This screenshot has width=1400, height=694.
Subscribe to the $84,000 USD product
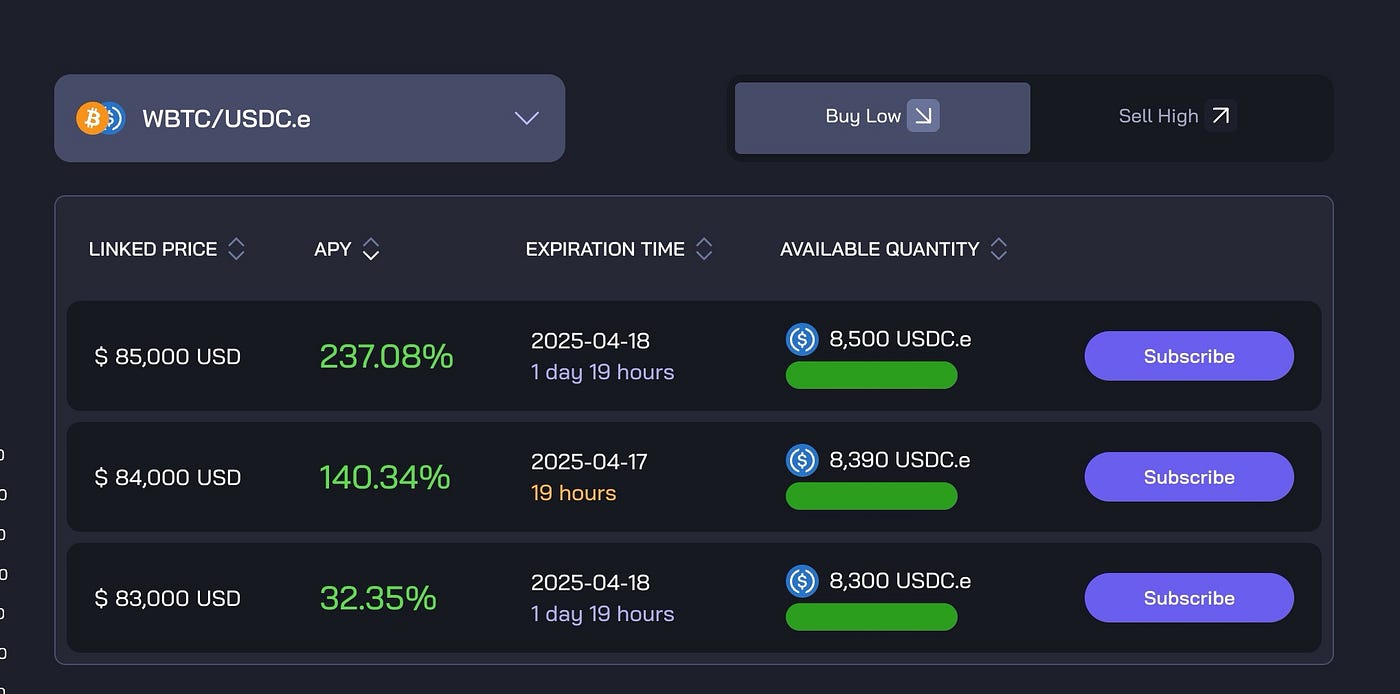click(x=1189, y=477)
